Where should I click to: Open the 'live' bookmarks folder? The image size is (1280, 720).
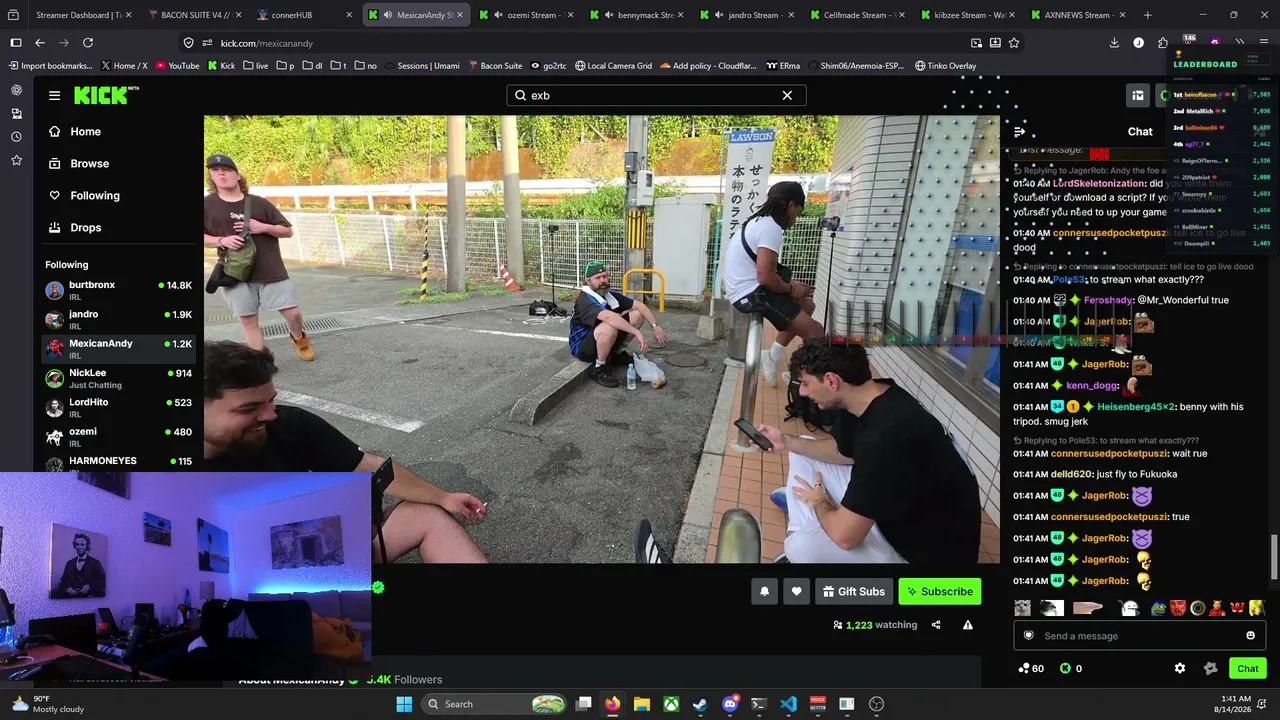(255, 66)
